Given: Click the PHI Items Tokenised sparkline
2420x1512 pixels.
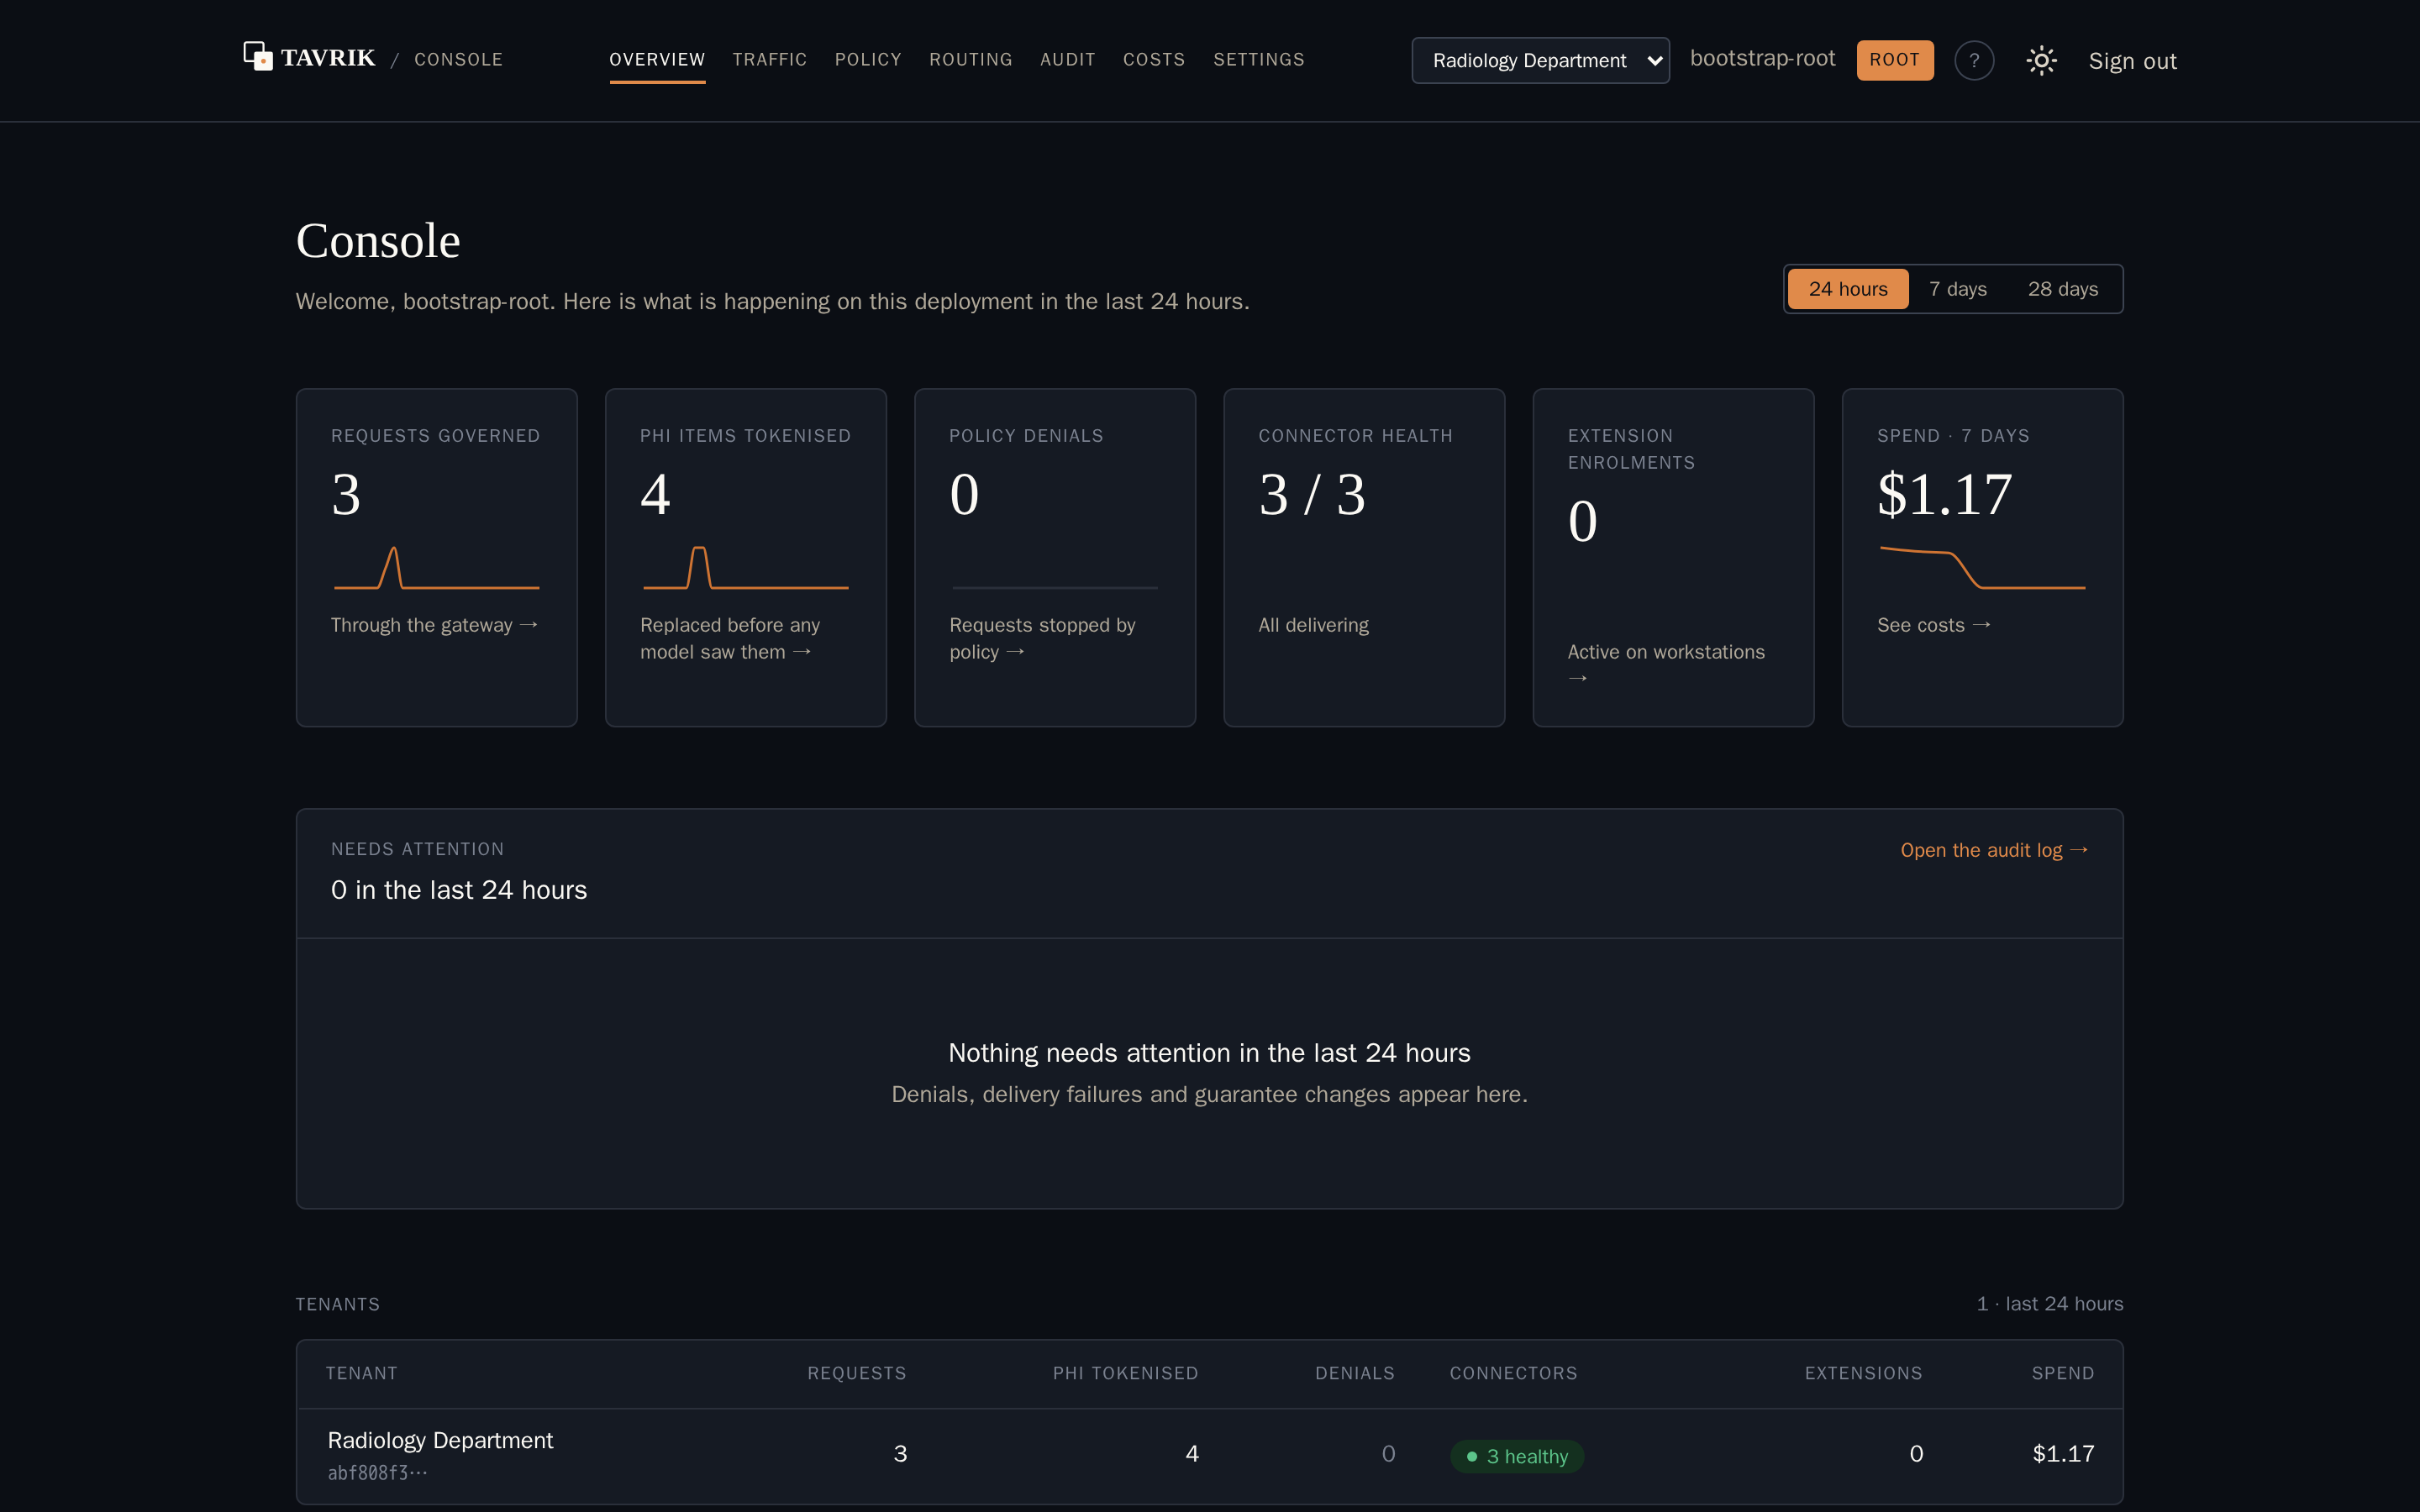Looking at the screenshot, I should [x=745, y=568].
